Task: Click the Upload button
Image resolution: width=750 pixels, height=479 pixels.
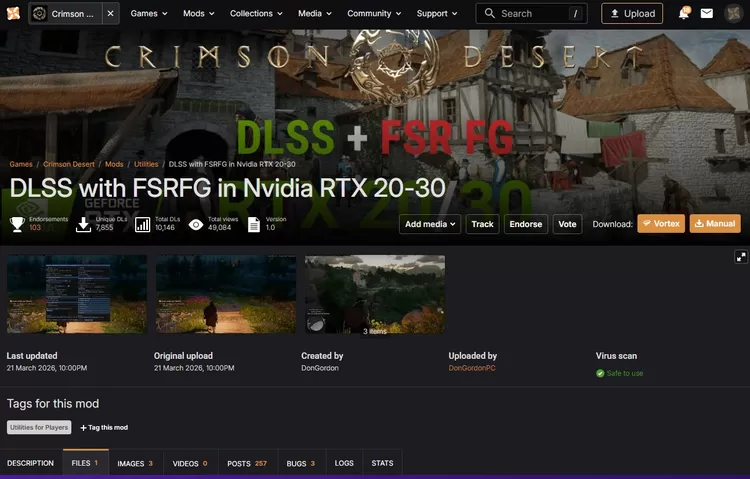Action: click(632, 13)
